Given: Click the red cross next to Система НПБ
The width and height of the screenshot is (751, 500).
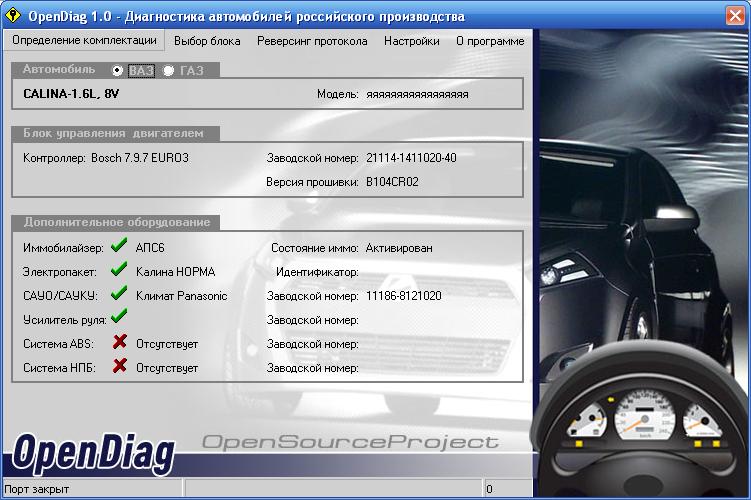Looking at the screenshot, I should (x=120, y=366).
